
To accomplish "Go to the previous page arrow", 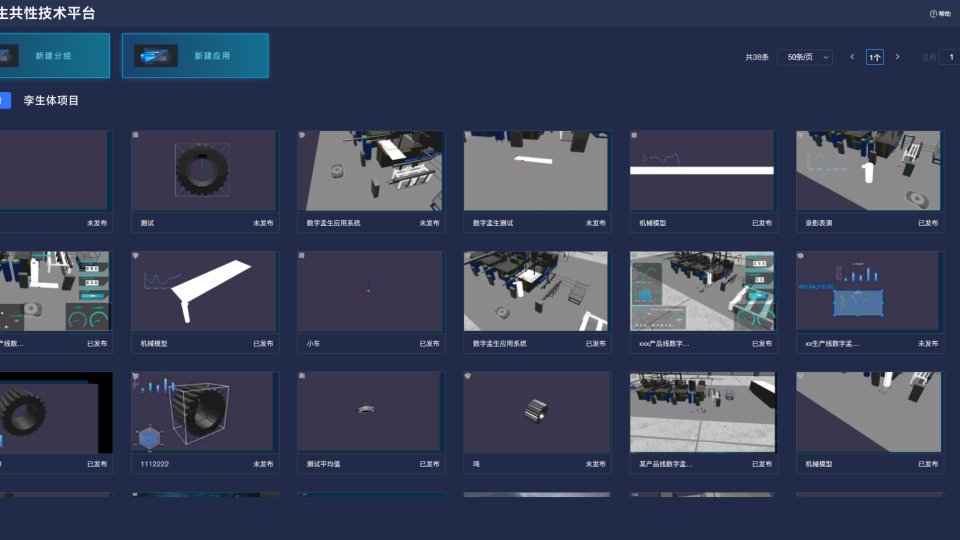I will (852, 57).
